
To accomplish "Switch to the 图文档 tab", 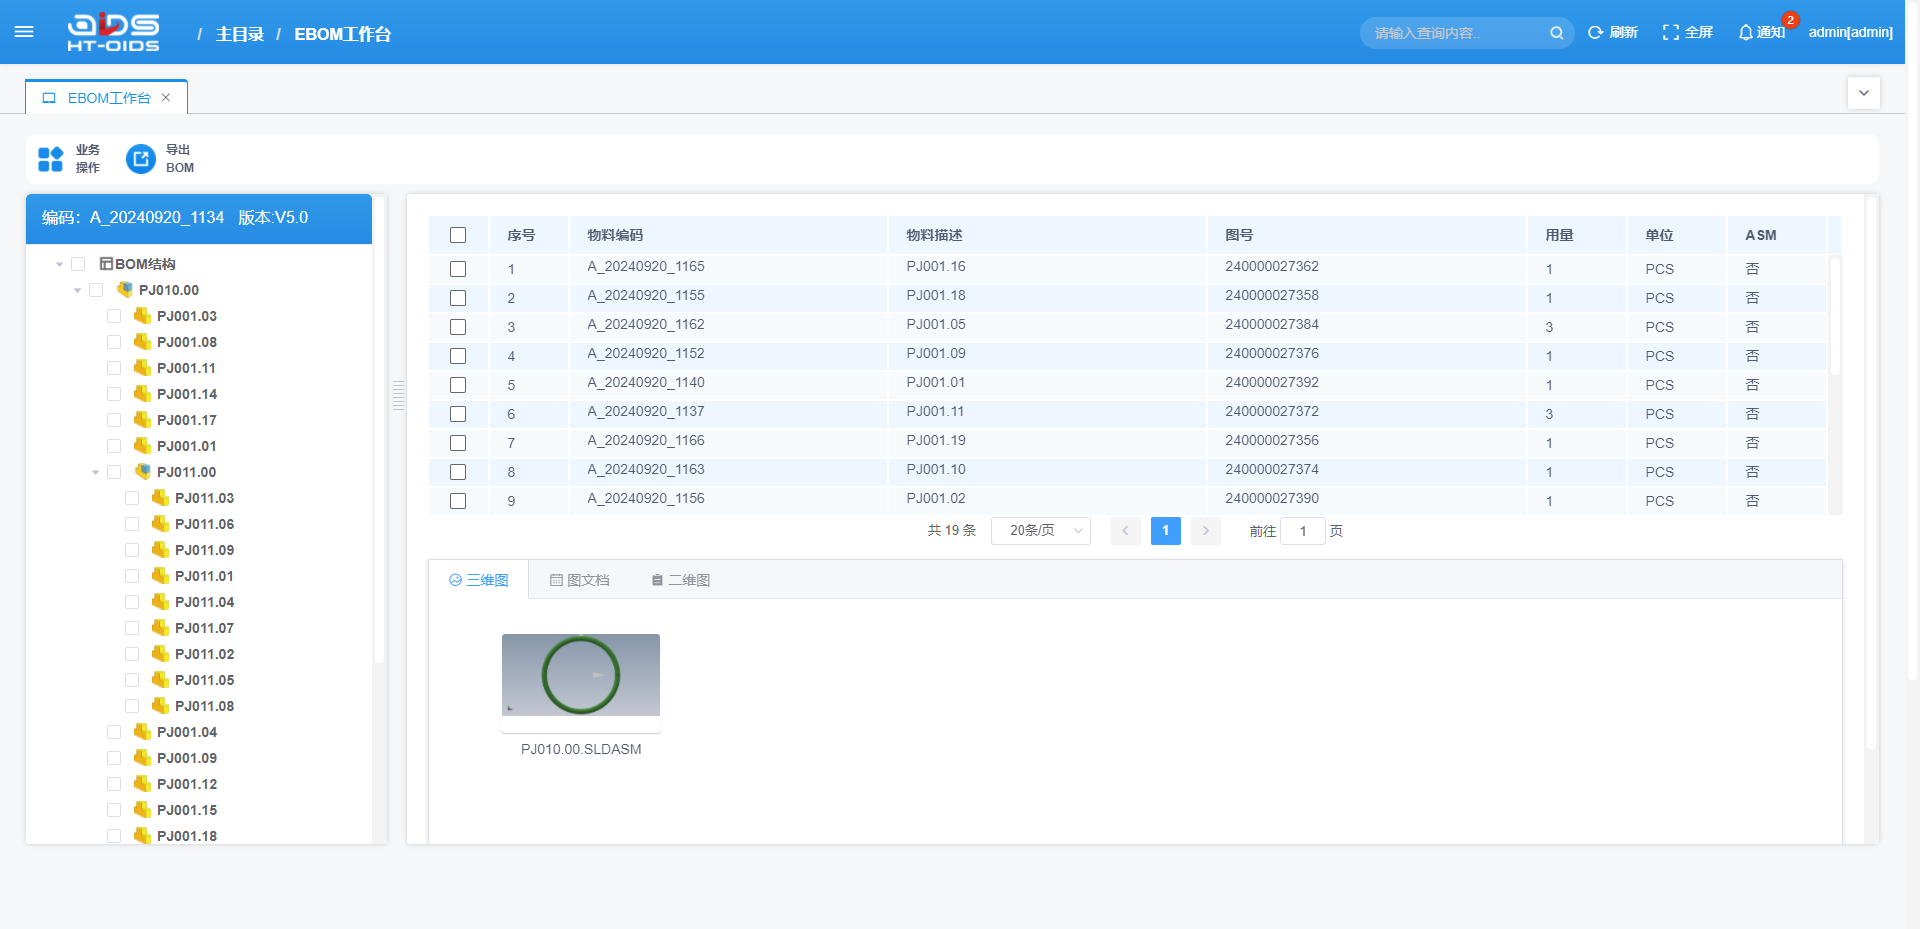I will [x=580, y=580].
